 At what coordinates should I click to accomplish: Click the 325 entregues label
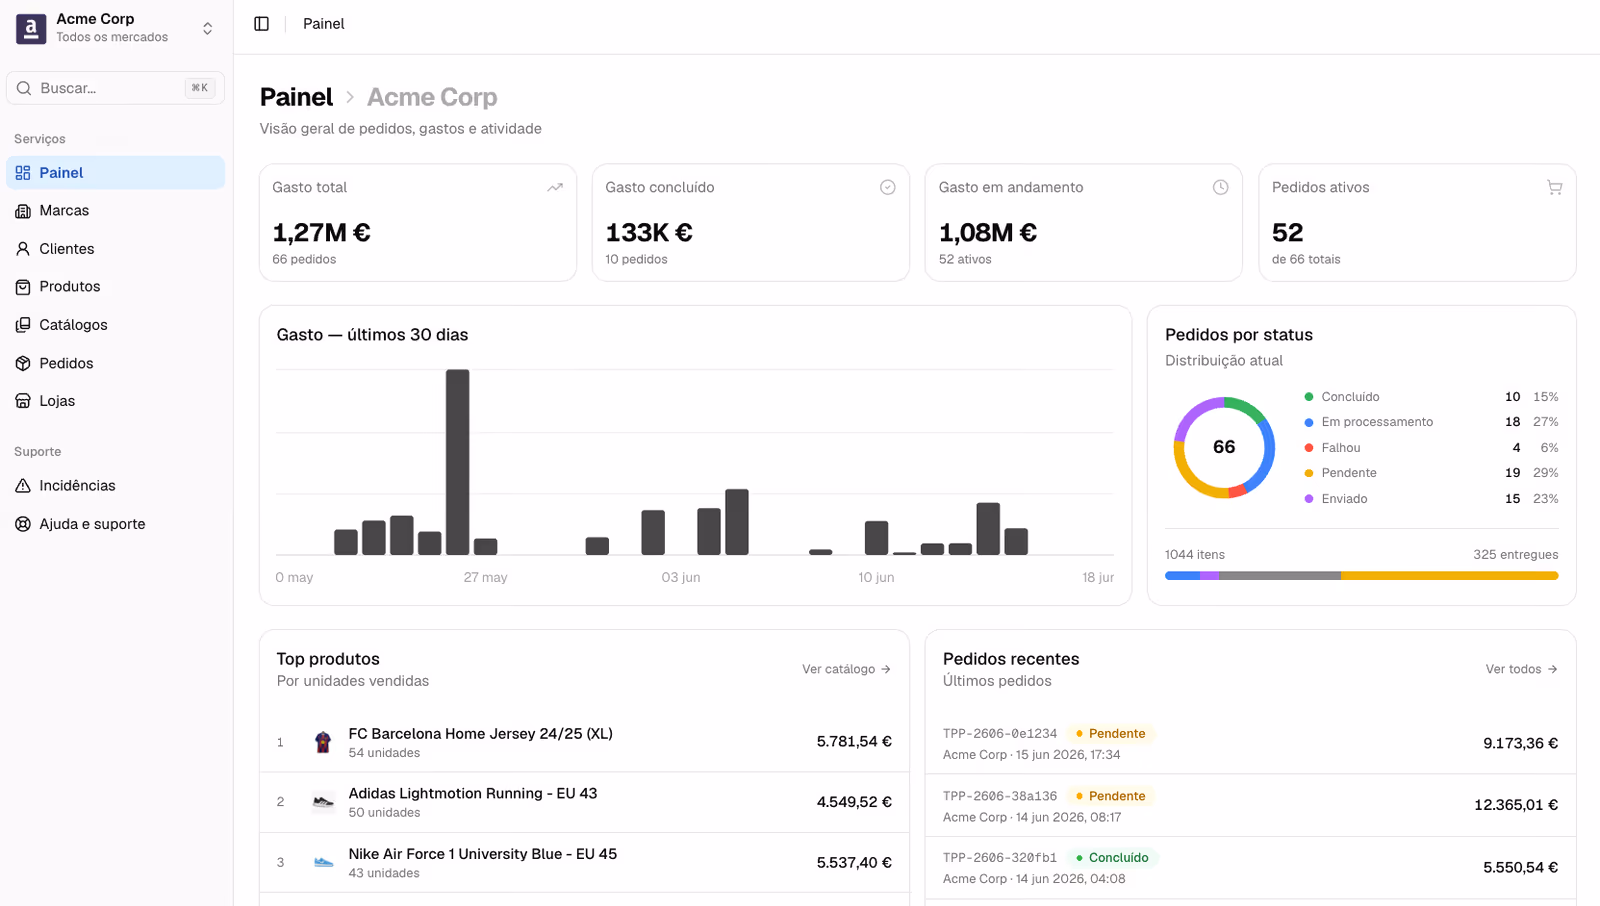point(1515,555)
